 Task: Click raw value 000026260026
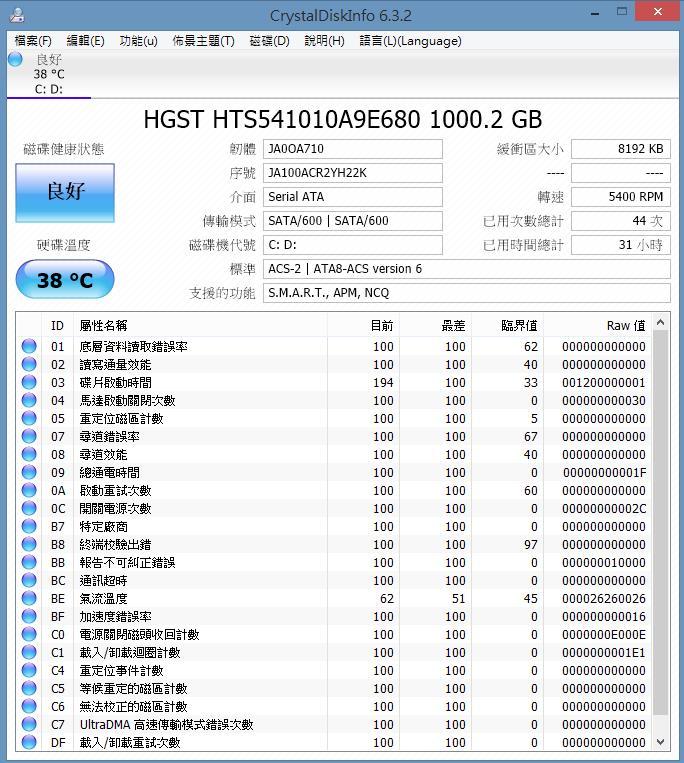pyautogui.click(x=604, y=599)
